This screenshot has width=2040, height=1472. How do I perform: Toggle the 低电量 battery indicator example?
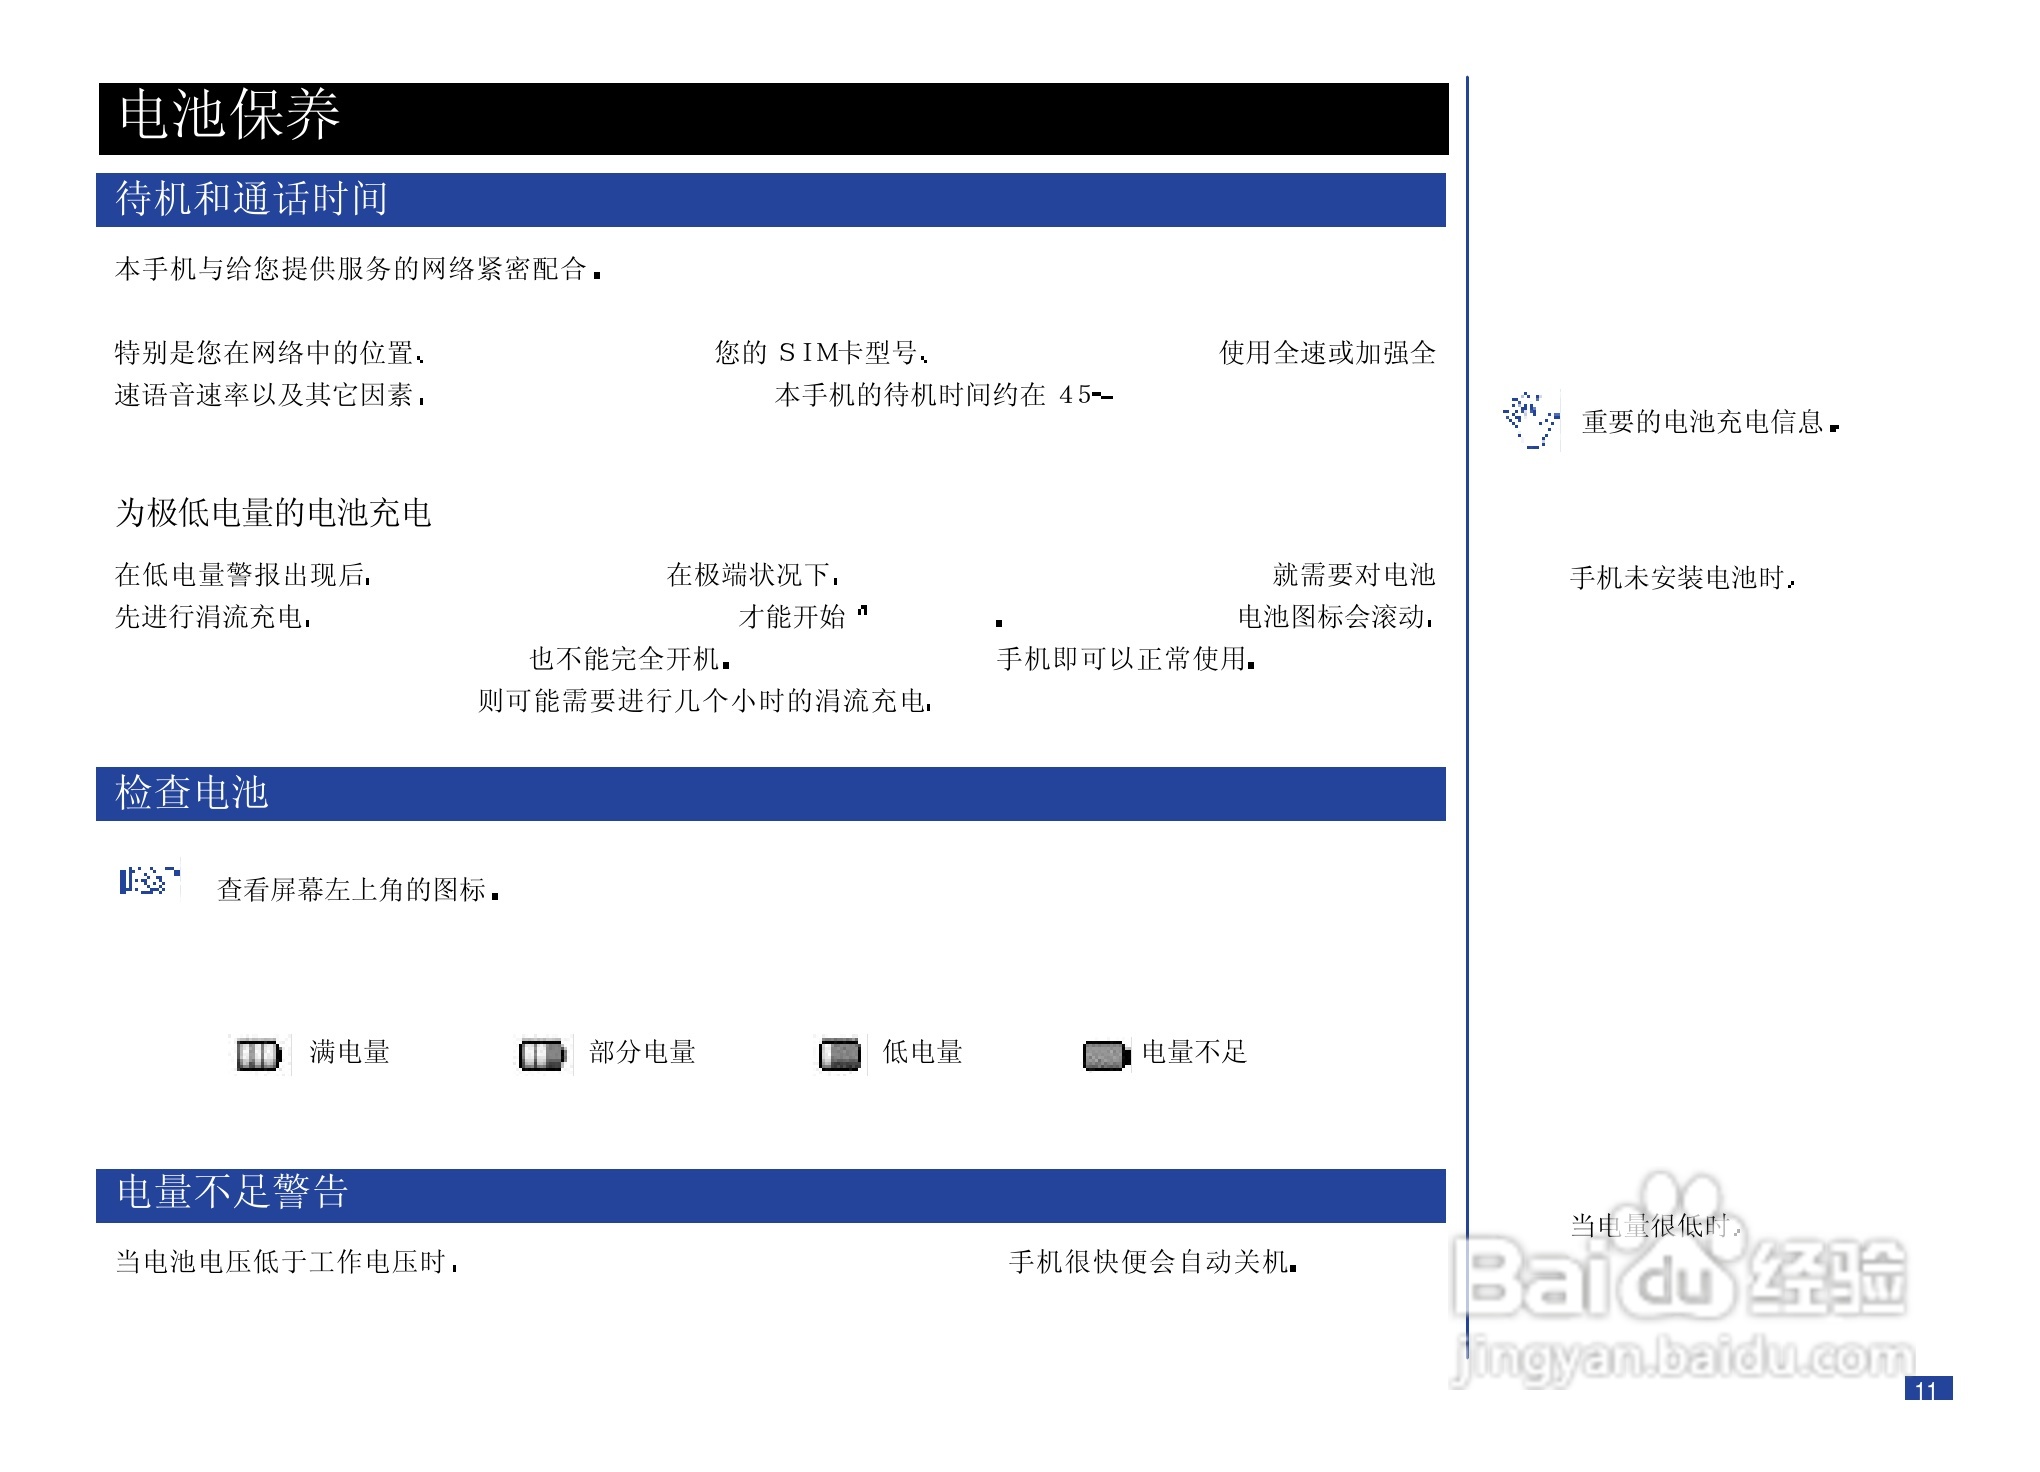839,1052
